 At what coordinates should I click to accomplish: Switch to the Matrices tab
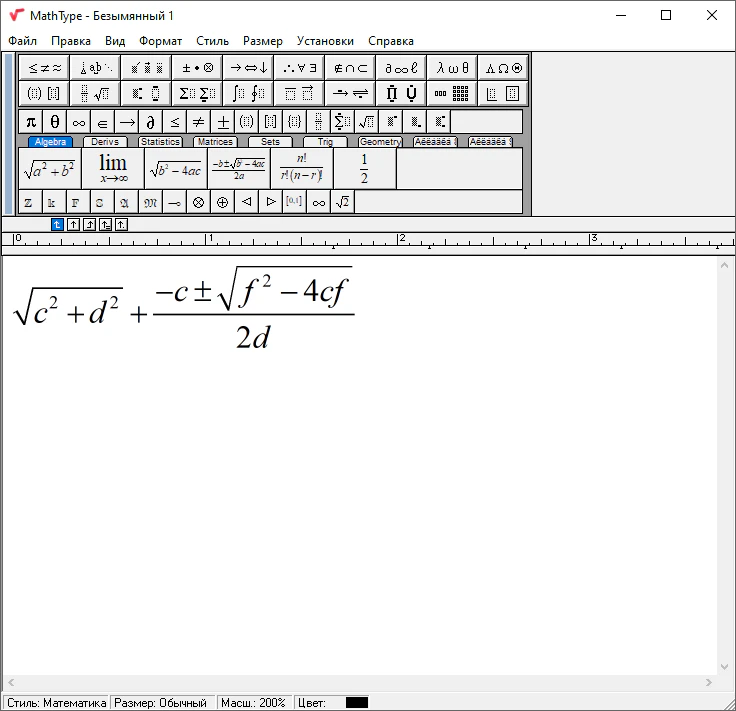coord(215,142)
